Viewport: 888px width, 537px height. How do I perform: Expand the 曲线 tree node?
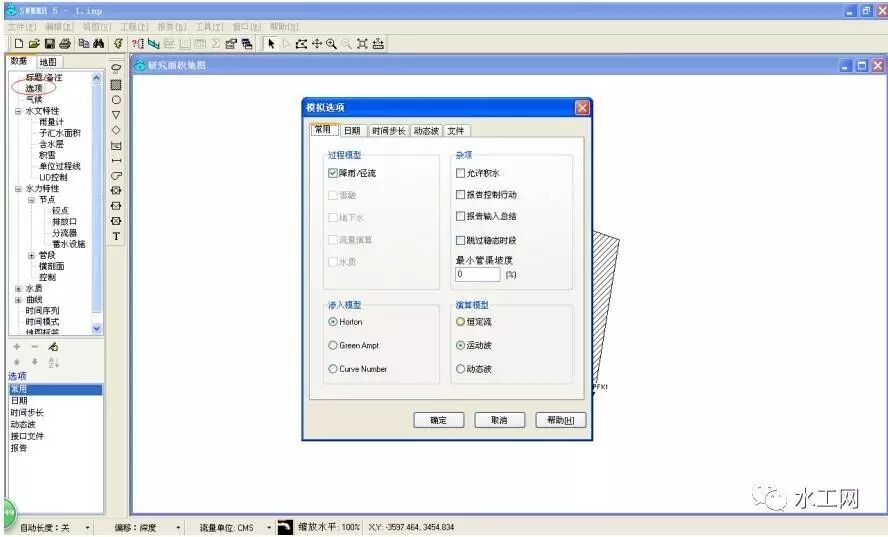(18, 300)
